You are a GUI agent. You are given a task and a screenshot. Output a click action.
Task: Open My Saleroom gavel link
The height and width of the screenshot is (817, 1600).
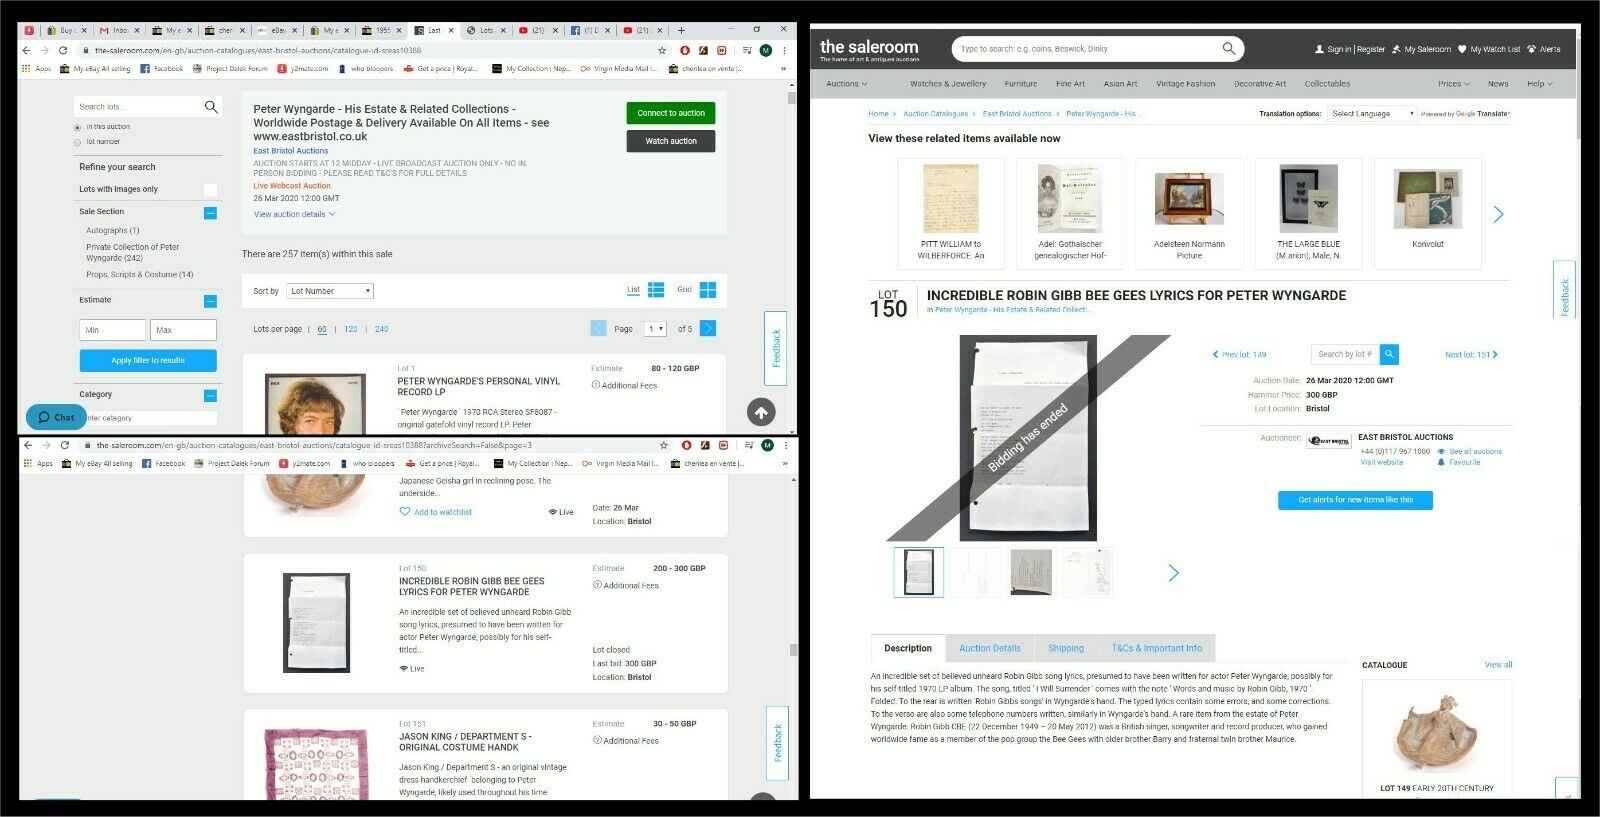click(1421, 49)
